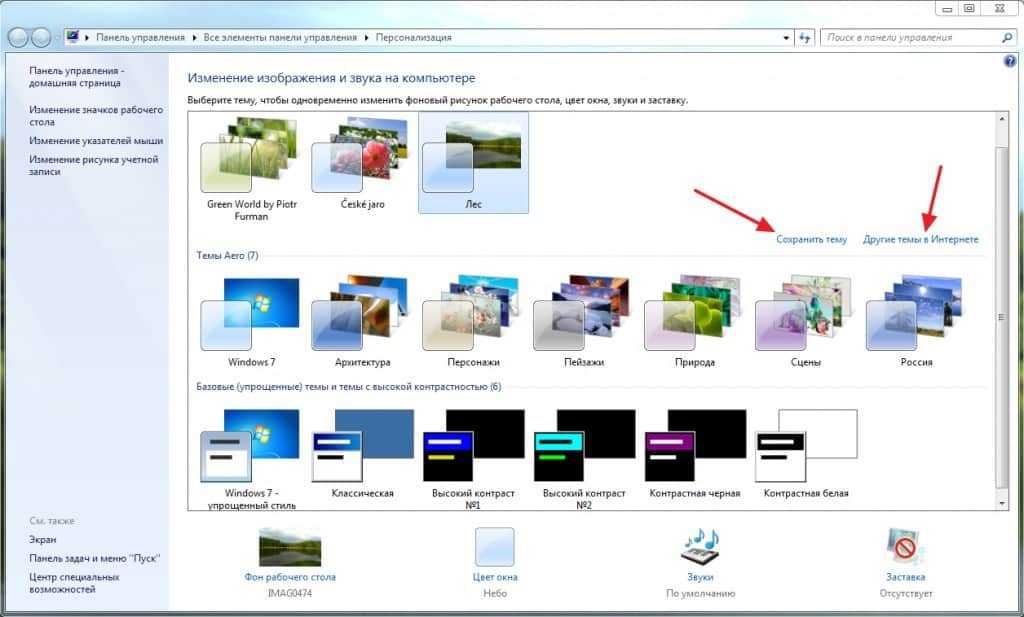Open the address bar history dropdown
1024x617 pixels.
[x=786, y=38]
